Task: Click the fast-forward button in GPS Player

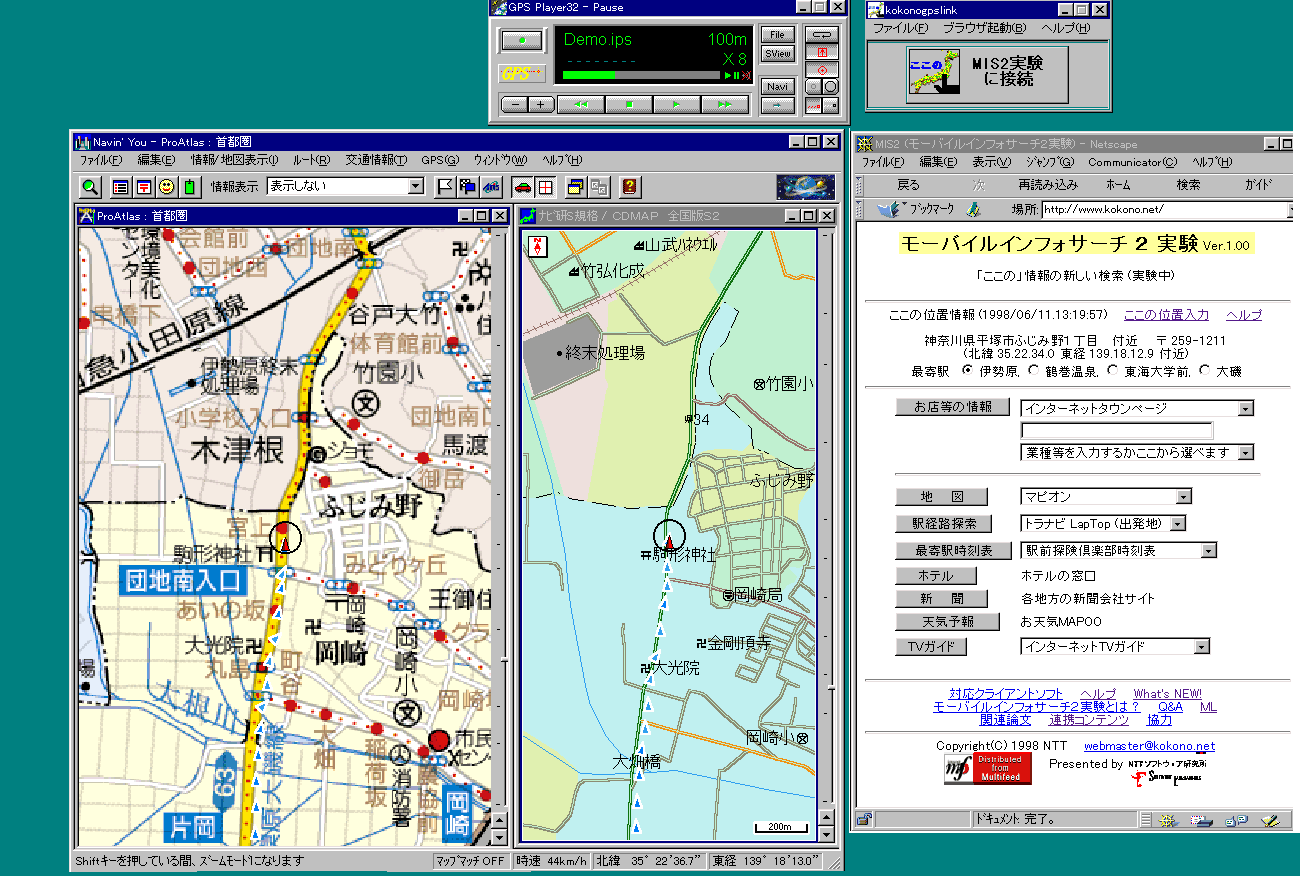Action: click(724, 104)
